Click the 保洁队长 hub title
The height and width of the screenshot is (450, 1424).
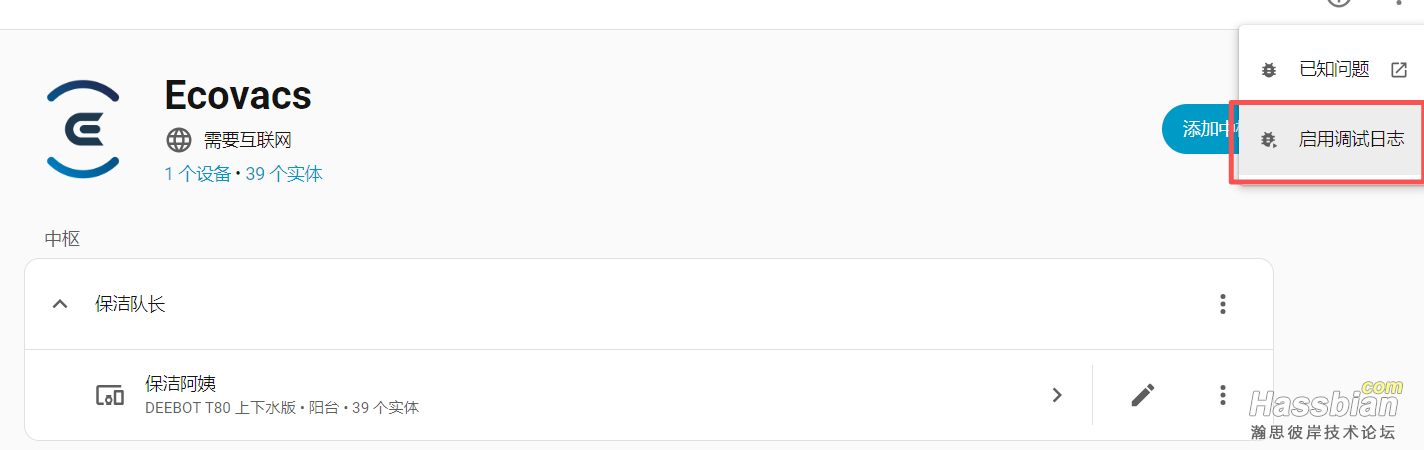[130, 304]
